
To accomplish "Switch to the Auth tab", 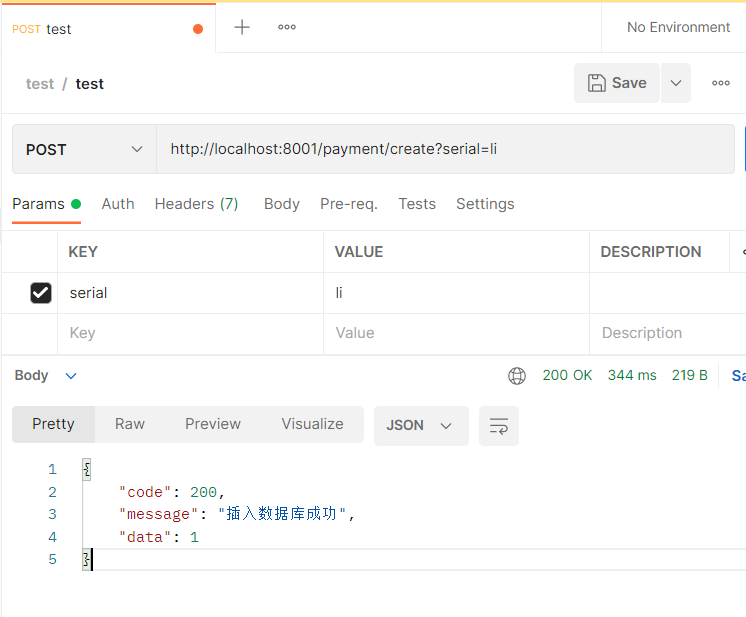I will coord(118,204).
